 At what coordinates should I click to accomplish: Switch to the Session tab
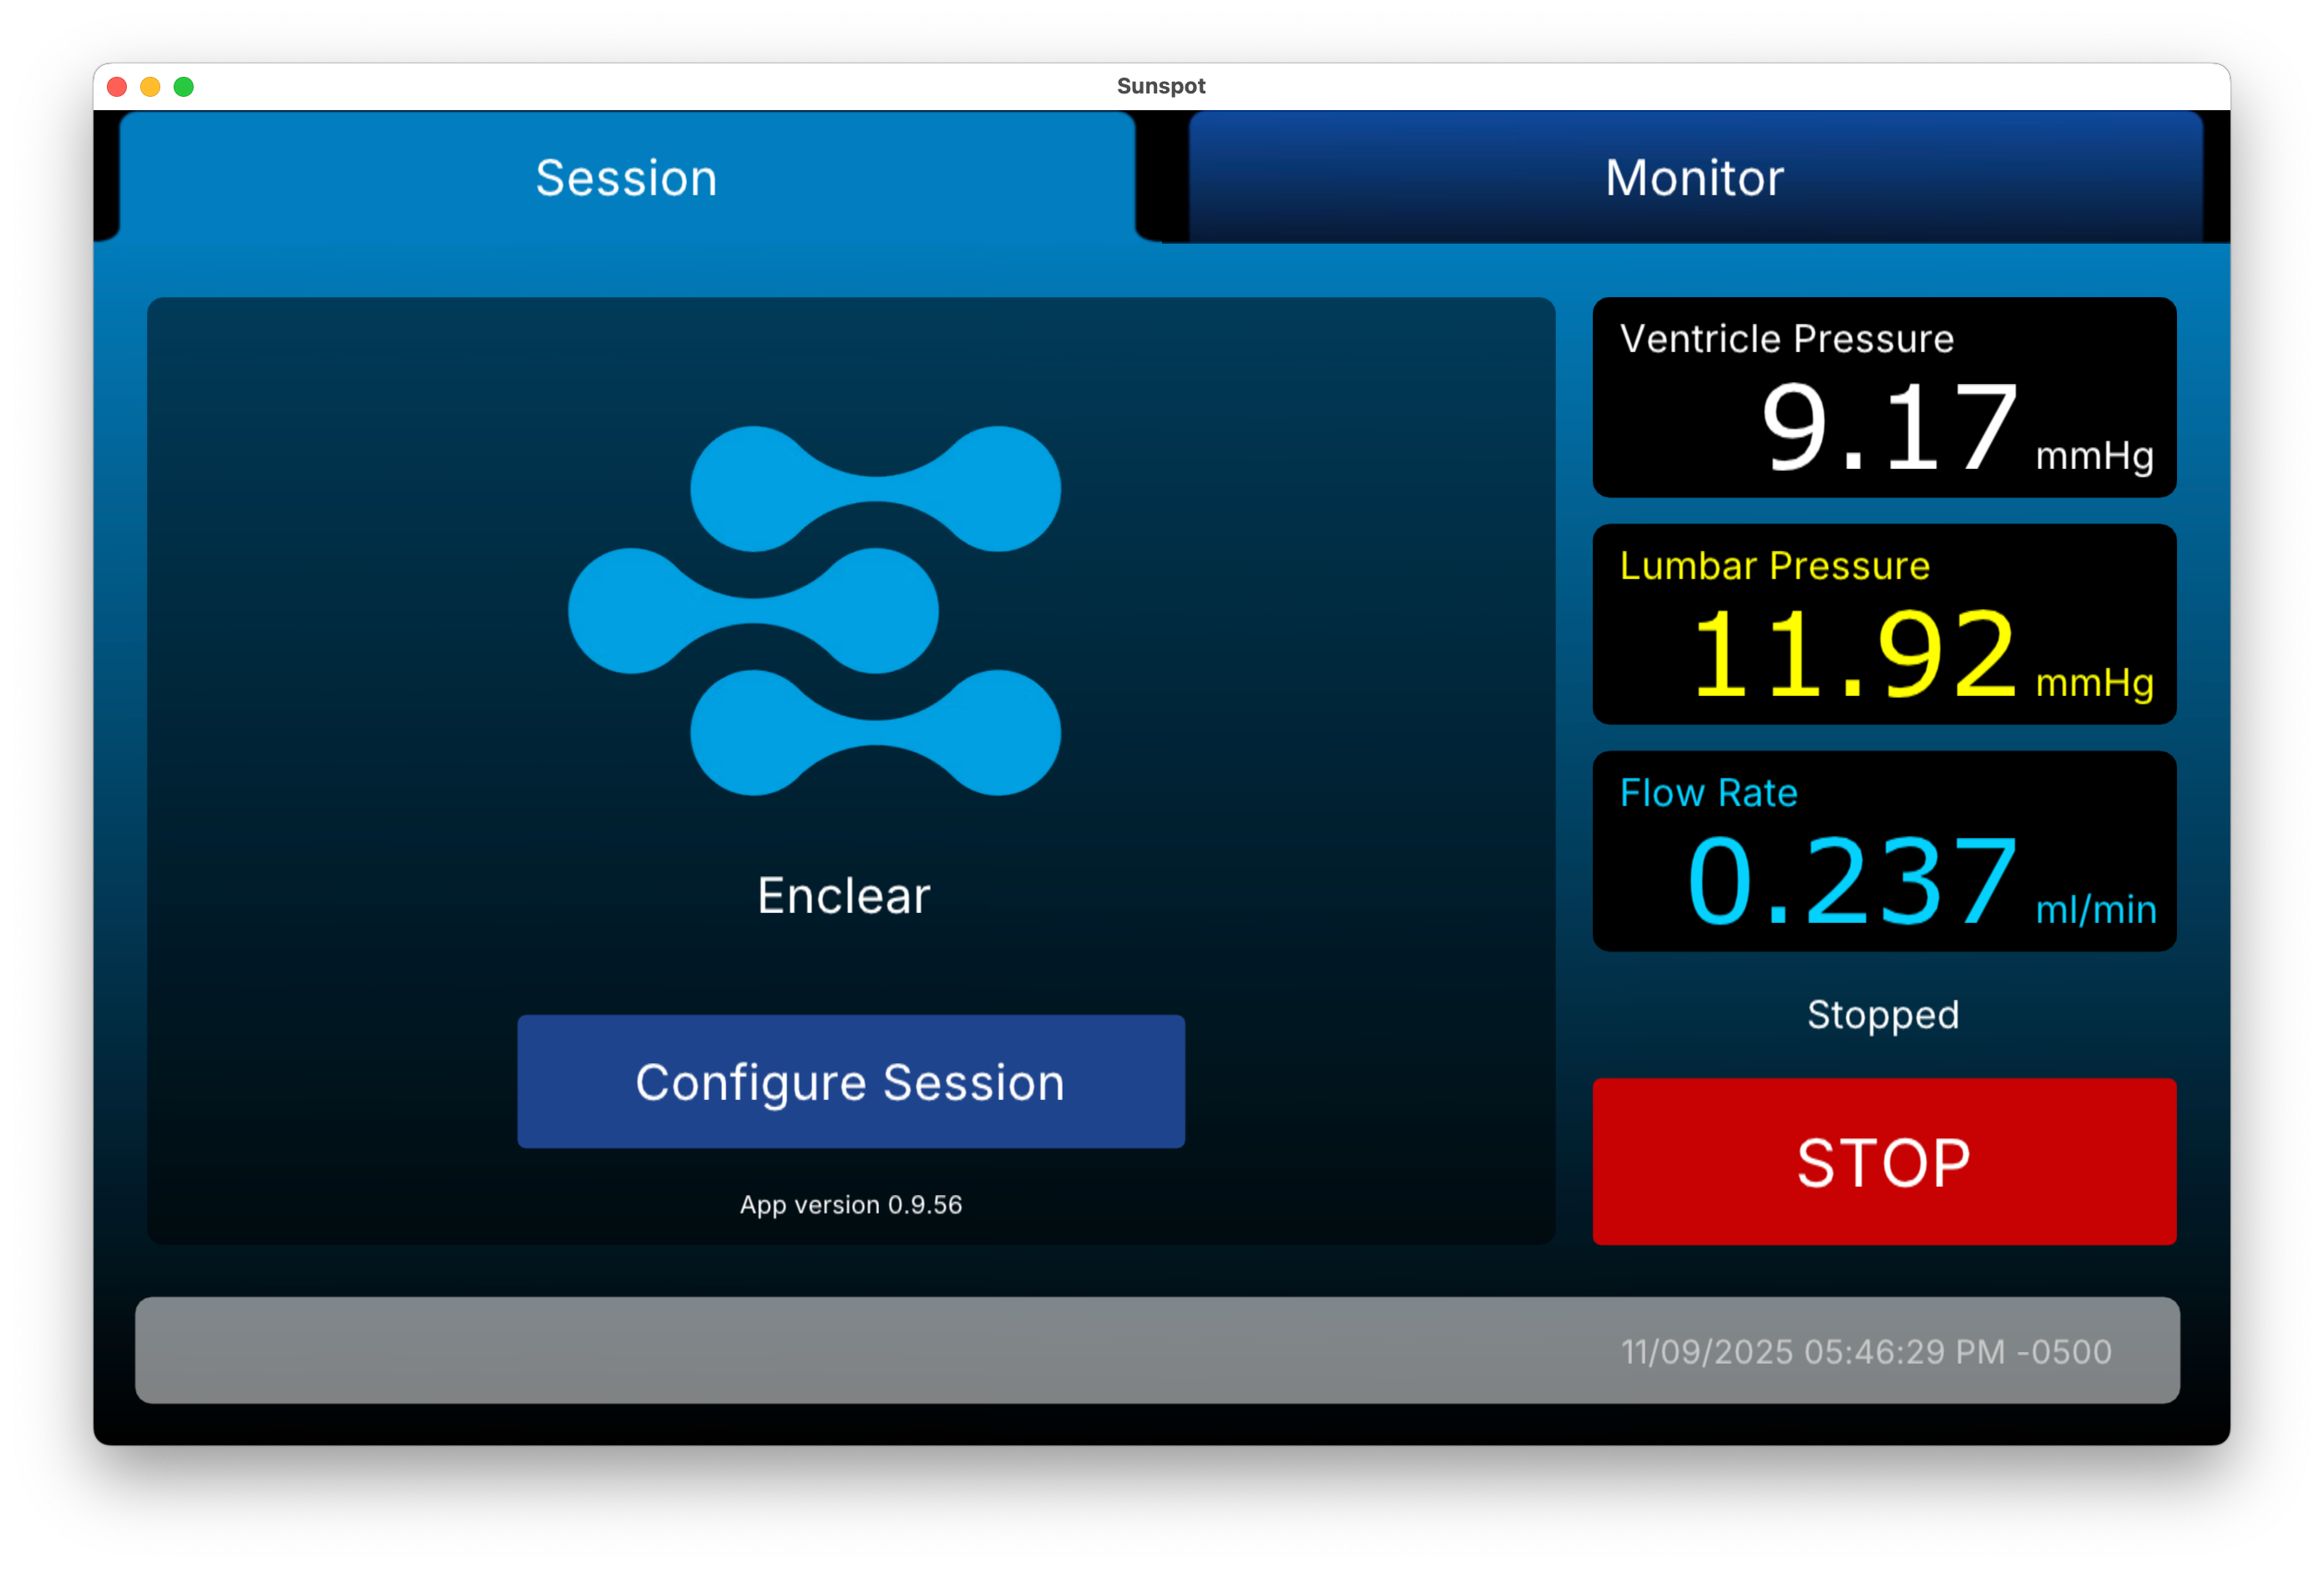click(627, 178)
